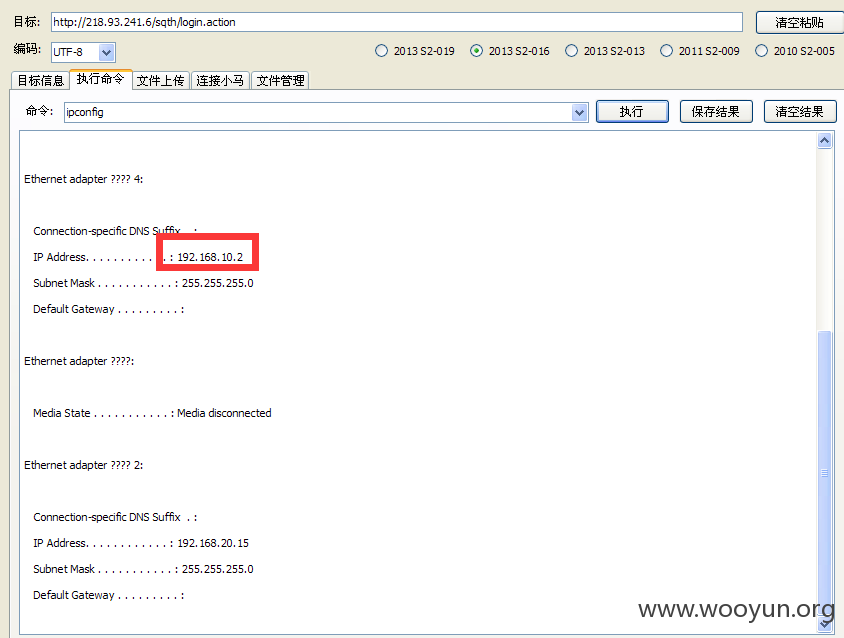The image size is (844, 638).
Task: Click Subnet Mask under 192.168.10.2
Action: tap(143, 283)
